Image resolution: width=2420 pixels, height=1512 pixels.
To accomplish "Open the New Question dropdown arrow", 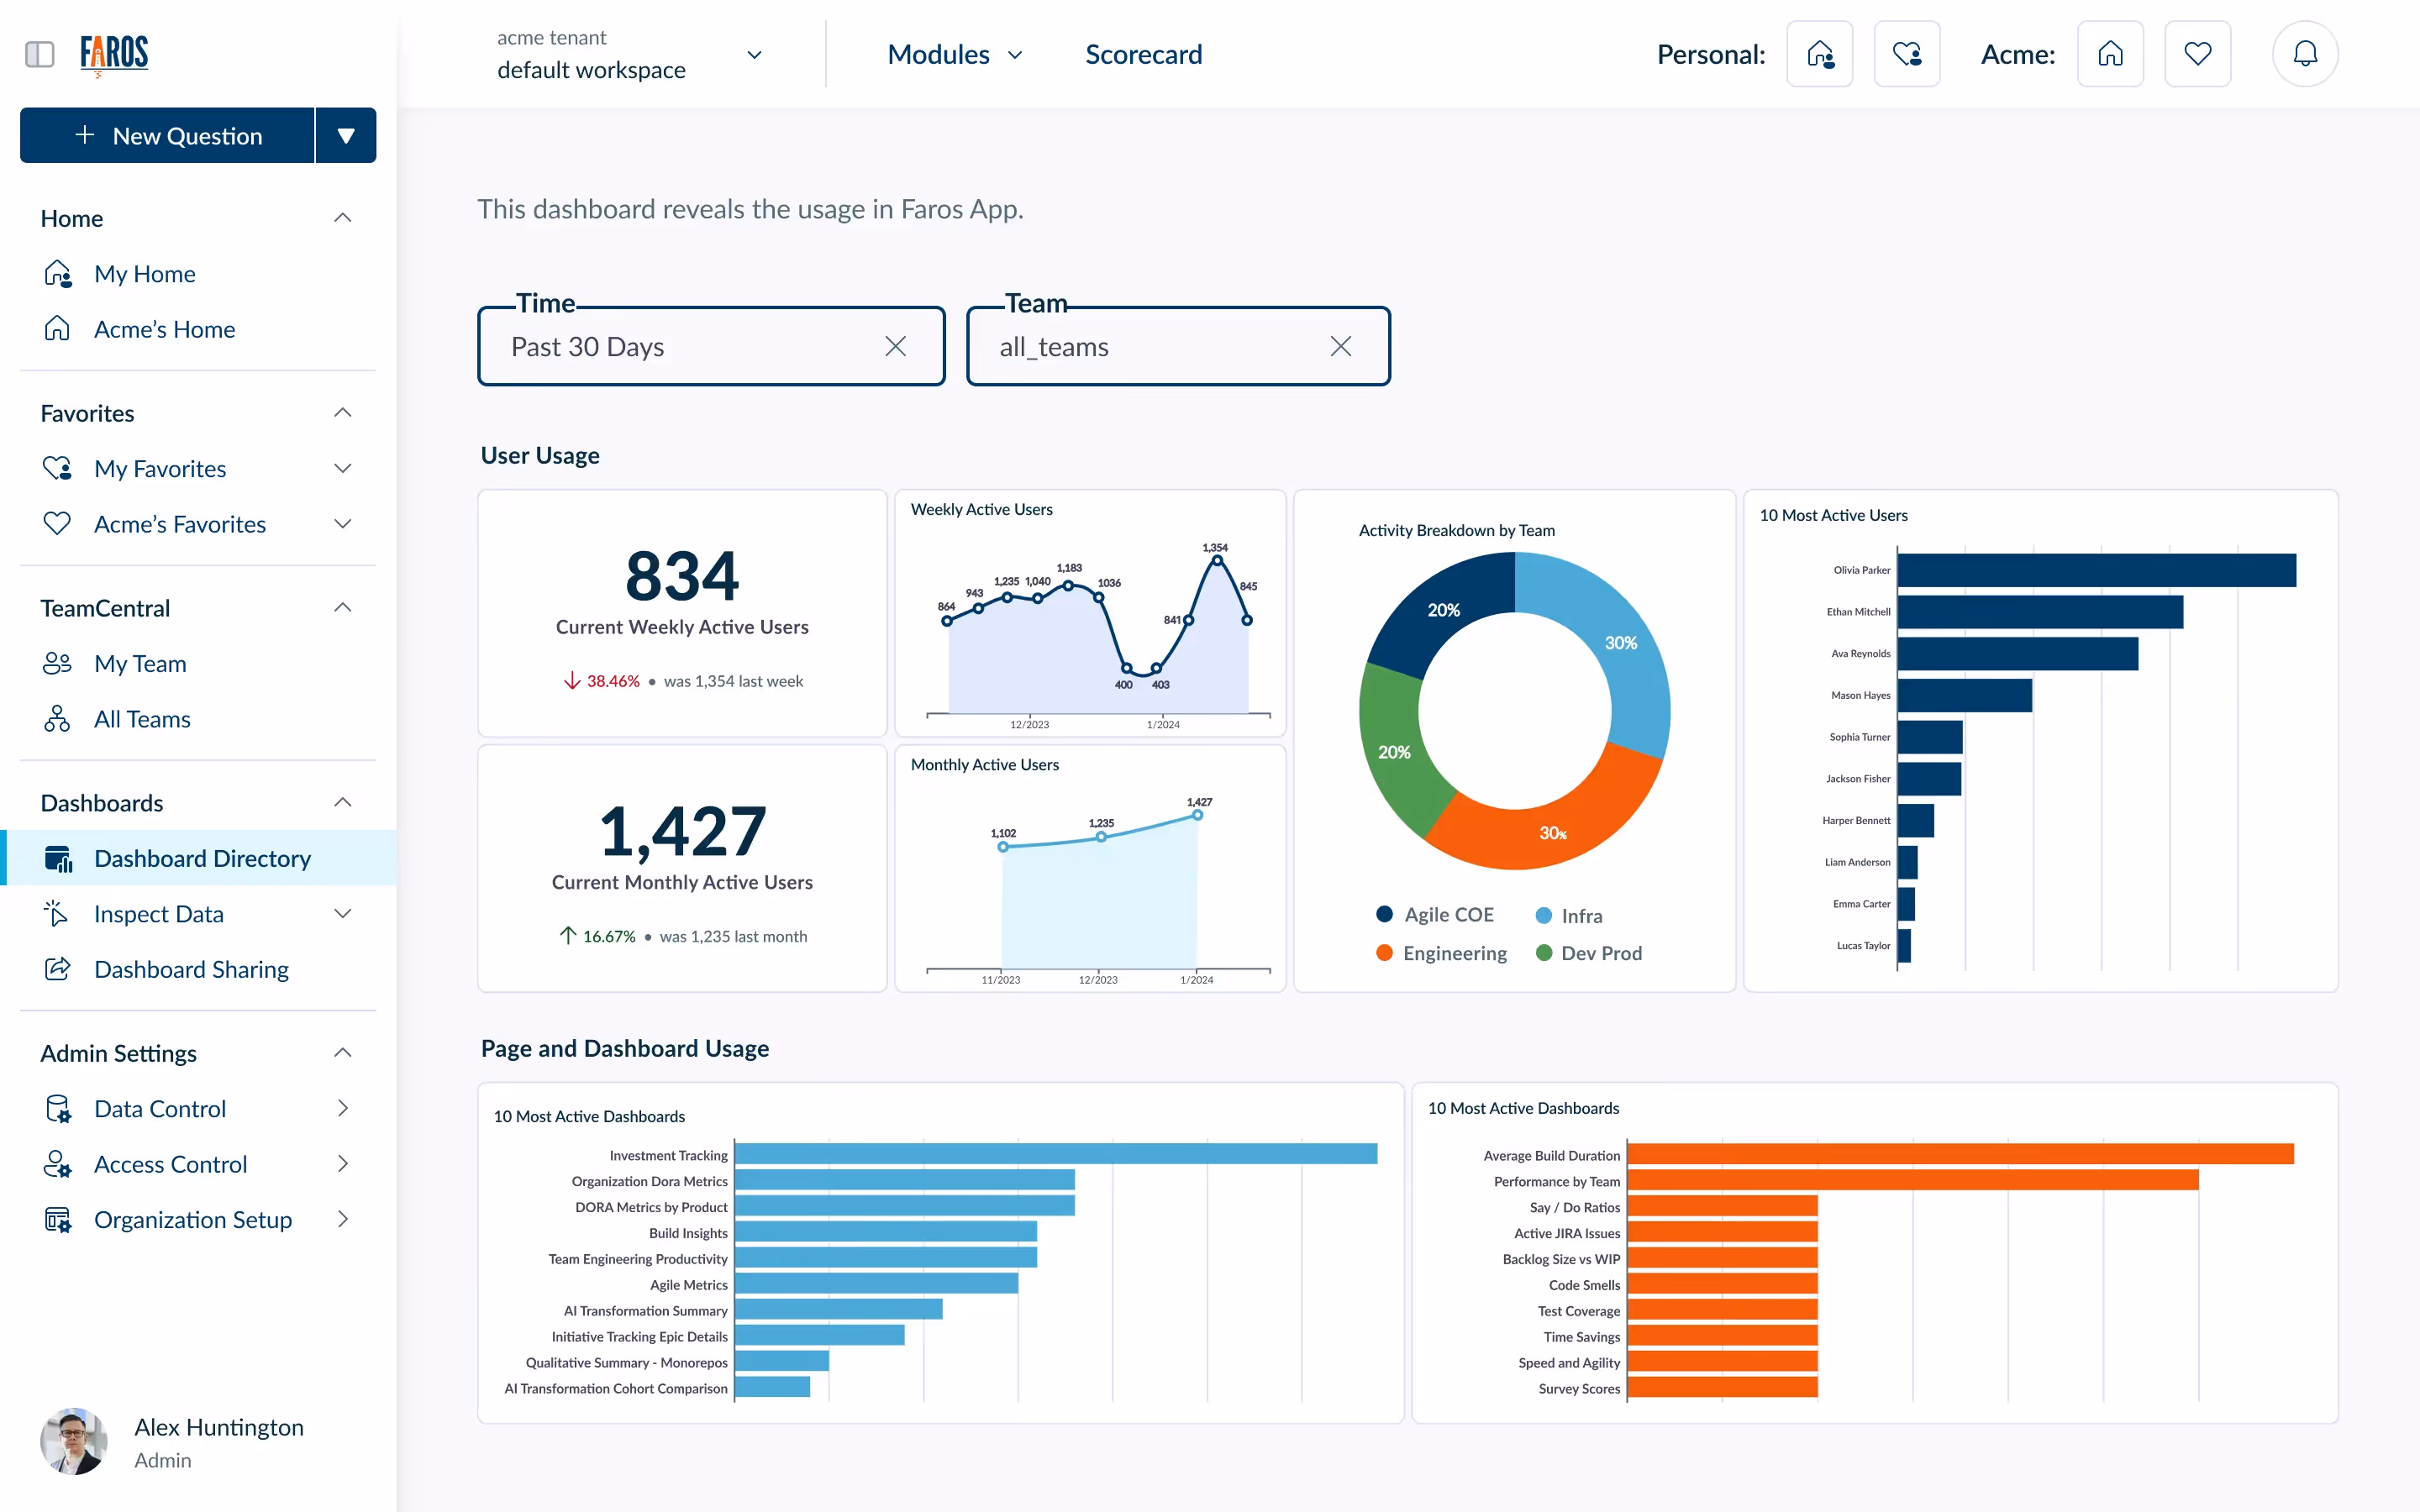I will coord(346,135).
